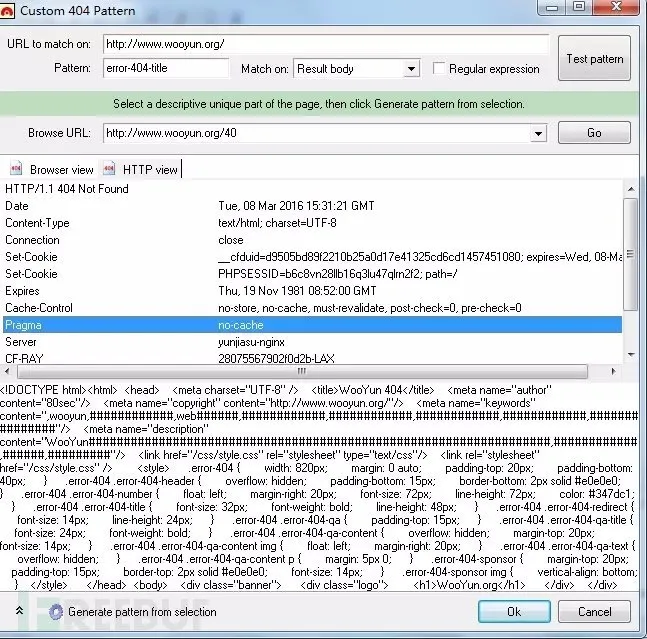This screenshot has width=647, height=639.
Task: Click the horizontal scroll left arrow
Action: (x=7, y=371)
